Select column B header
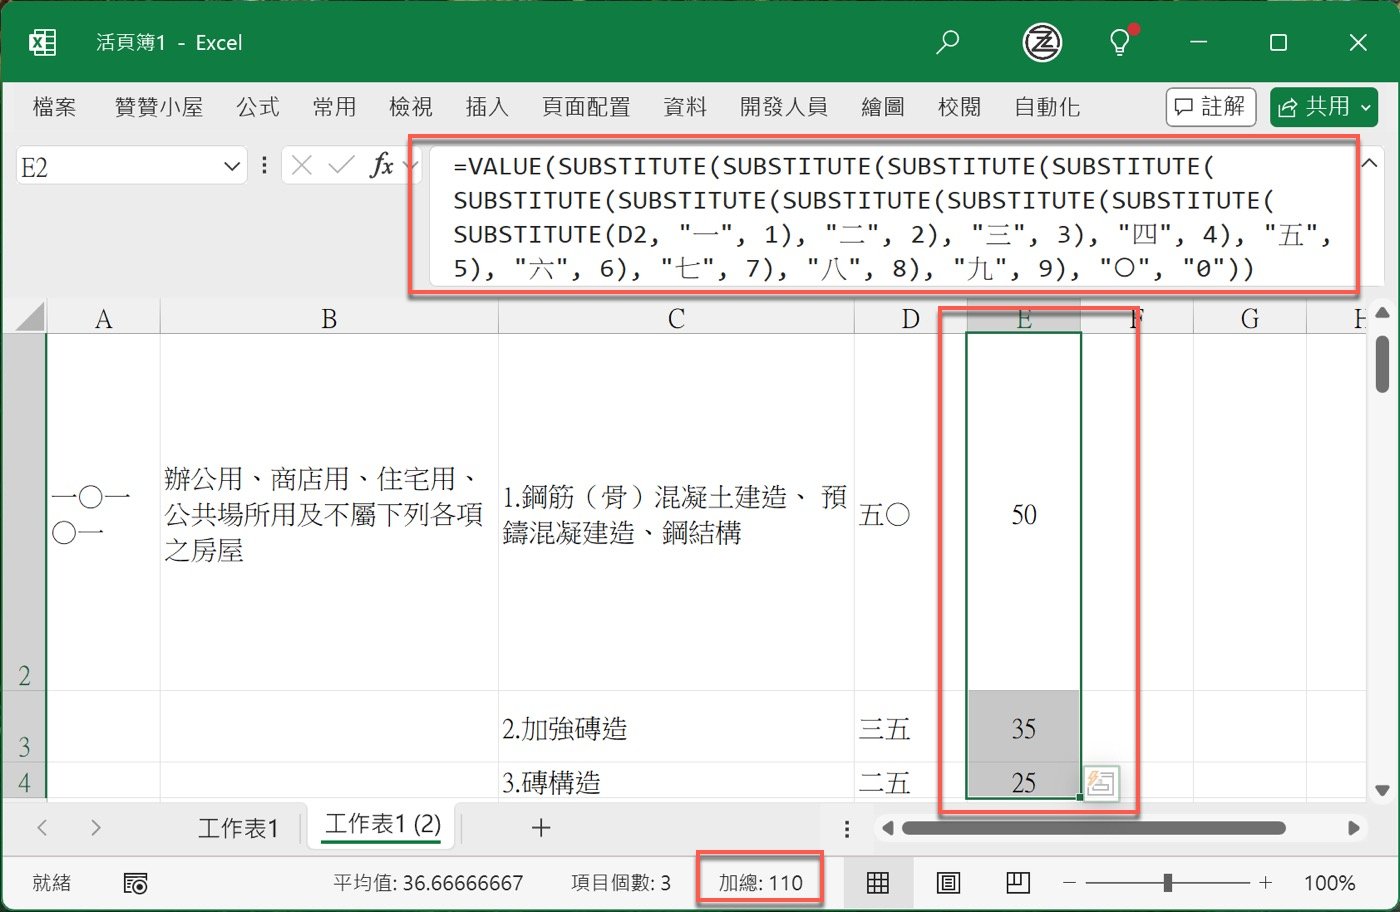 (329, 319)
